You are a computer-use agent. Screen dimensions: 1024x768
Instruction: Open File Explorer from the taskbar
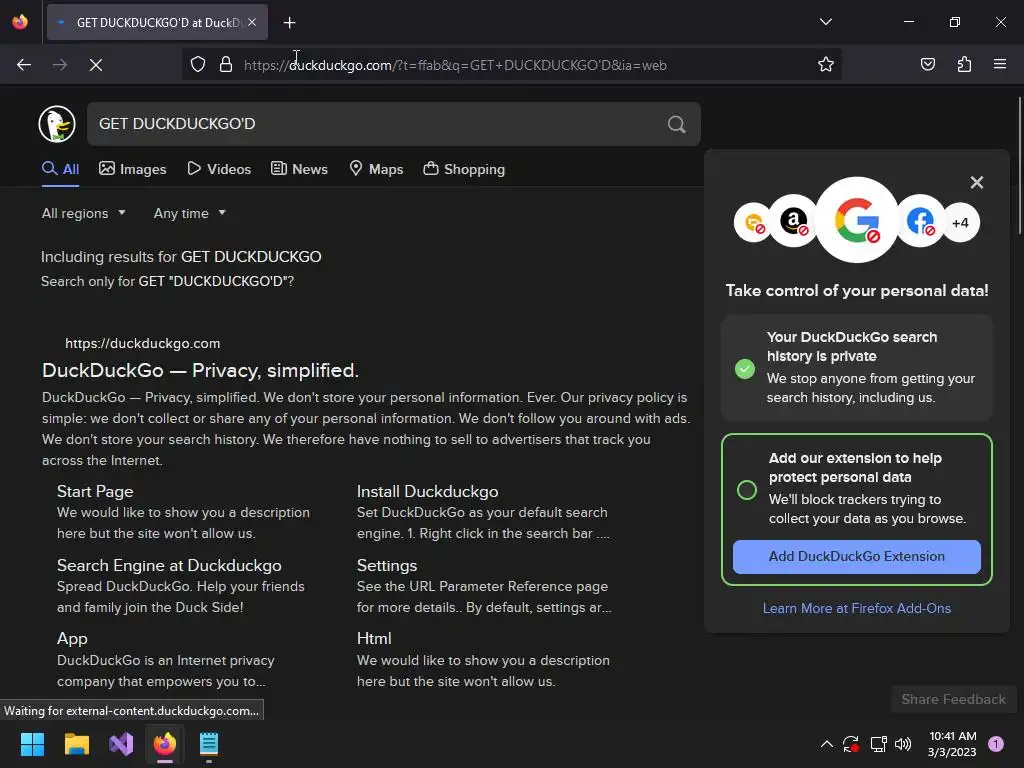[76, 744]
